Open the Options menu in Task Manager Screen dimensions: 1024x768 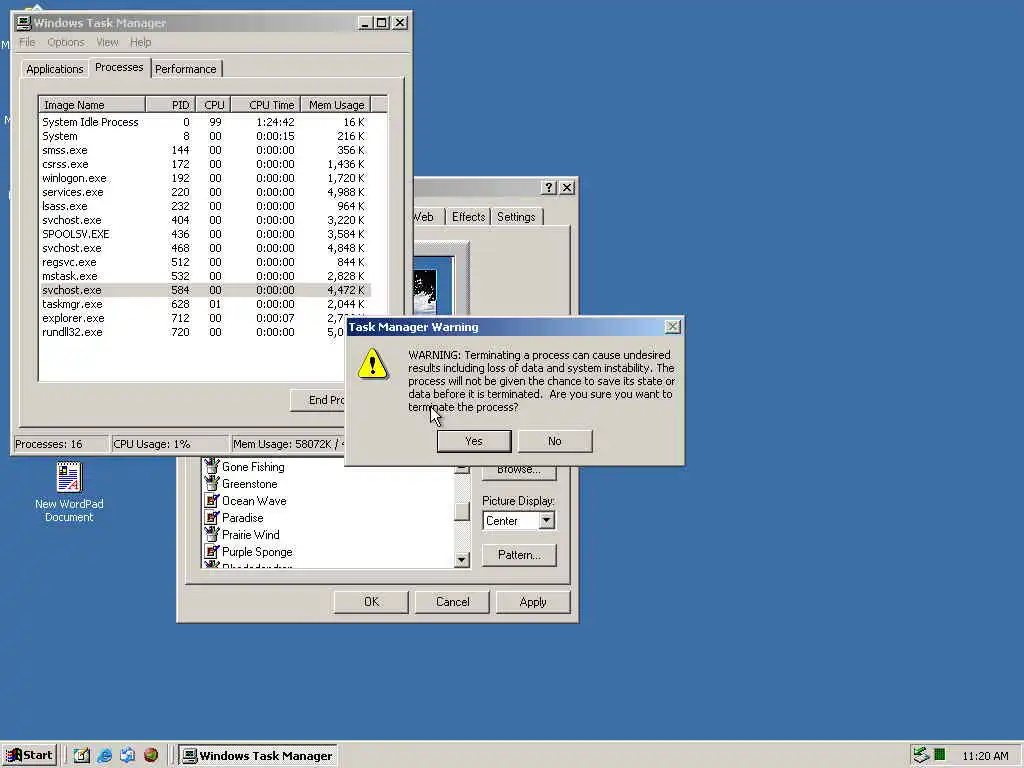tap(65, 42)
